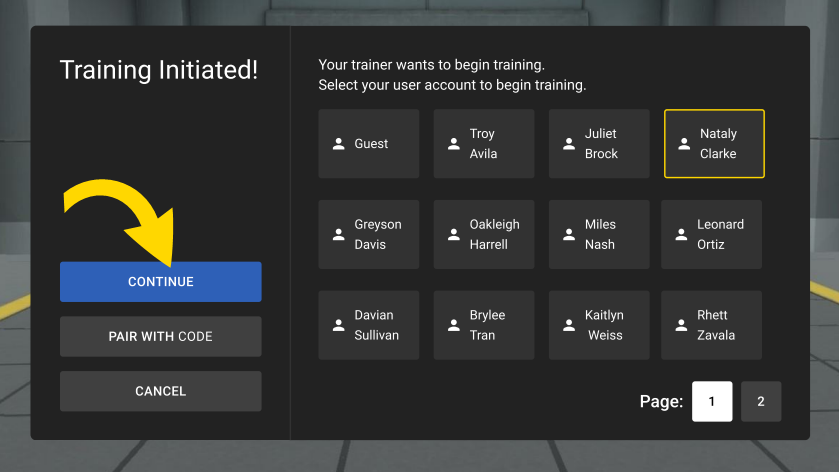
Task: Select the Davian Sullivan account
Action: (368, 326)
